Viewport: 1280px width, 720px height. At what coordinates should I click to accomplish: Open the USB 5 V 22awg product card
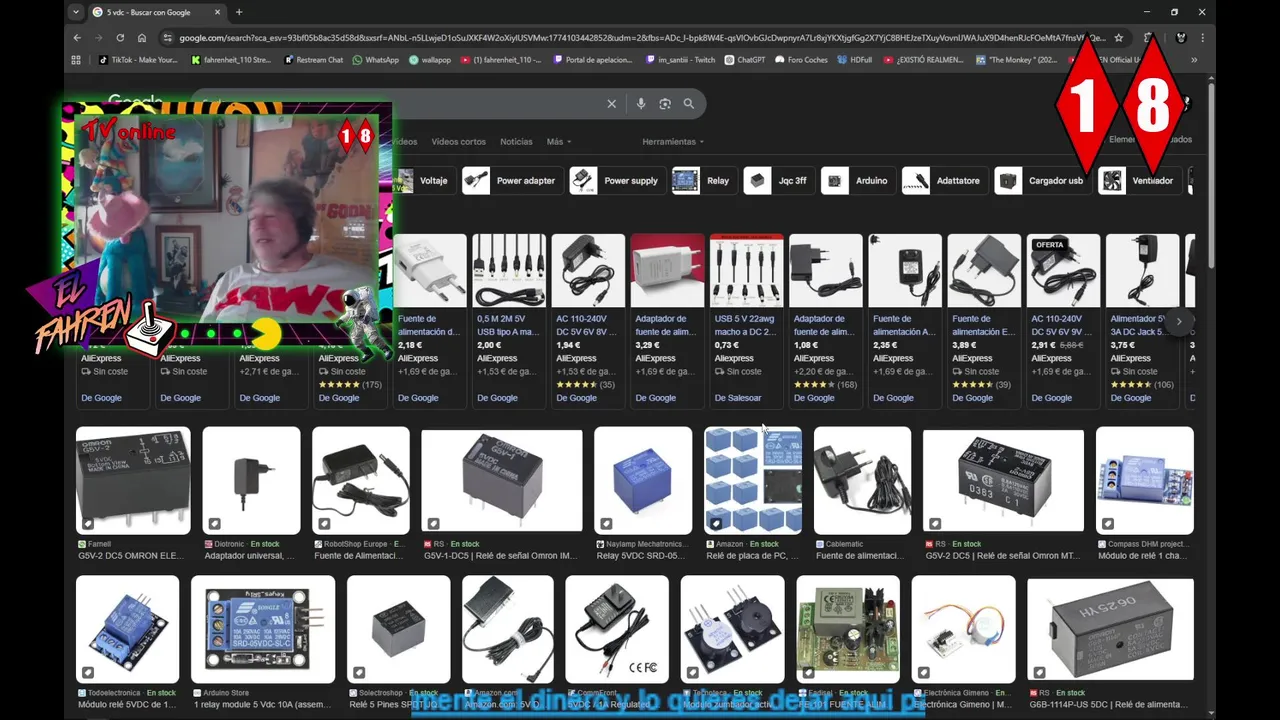pos(746,320)
